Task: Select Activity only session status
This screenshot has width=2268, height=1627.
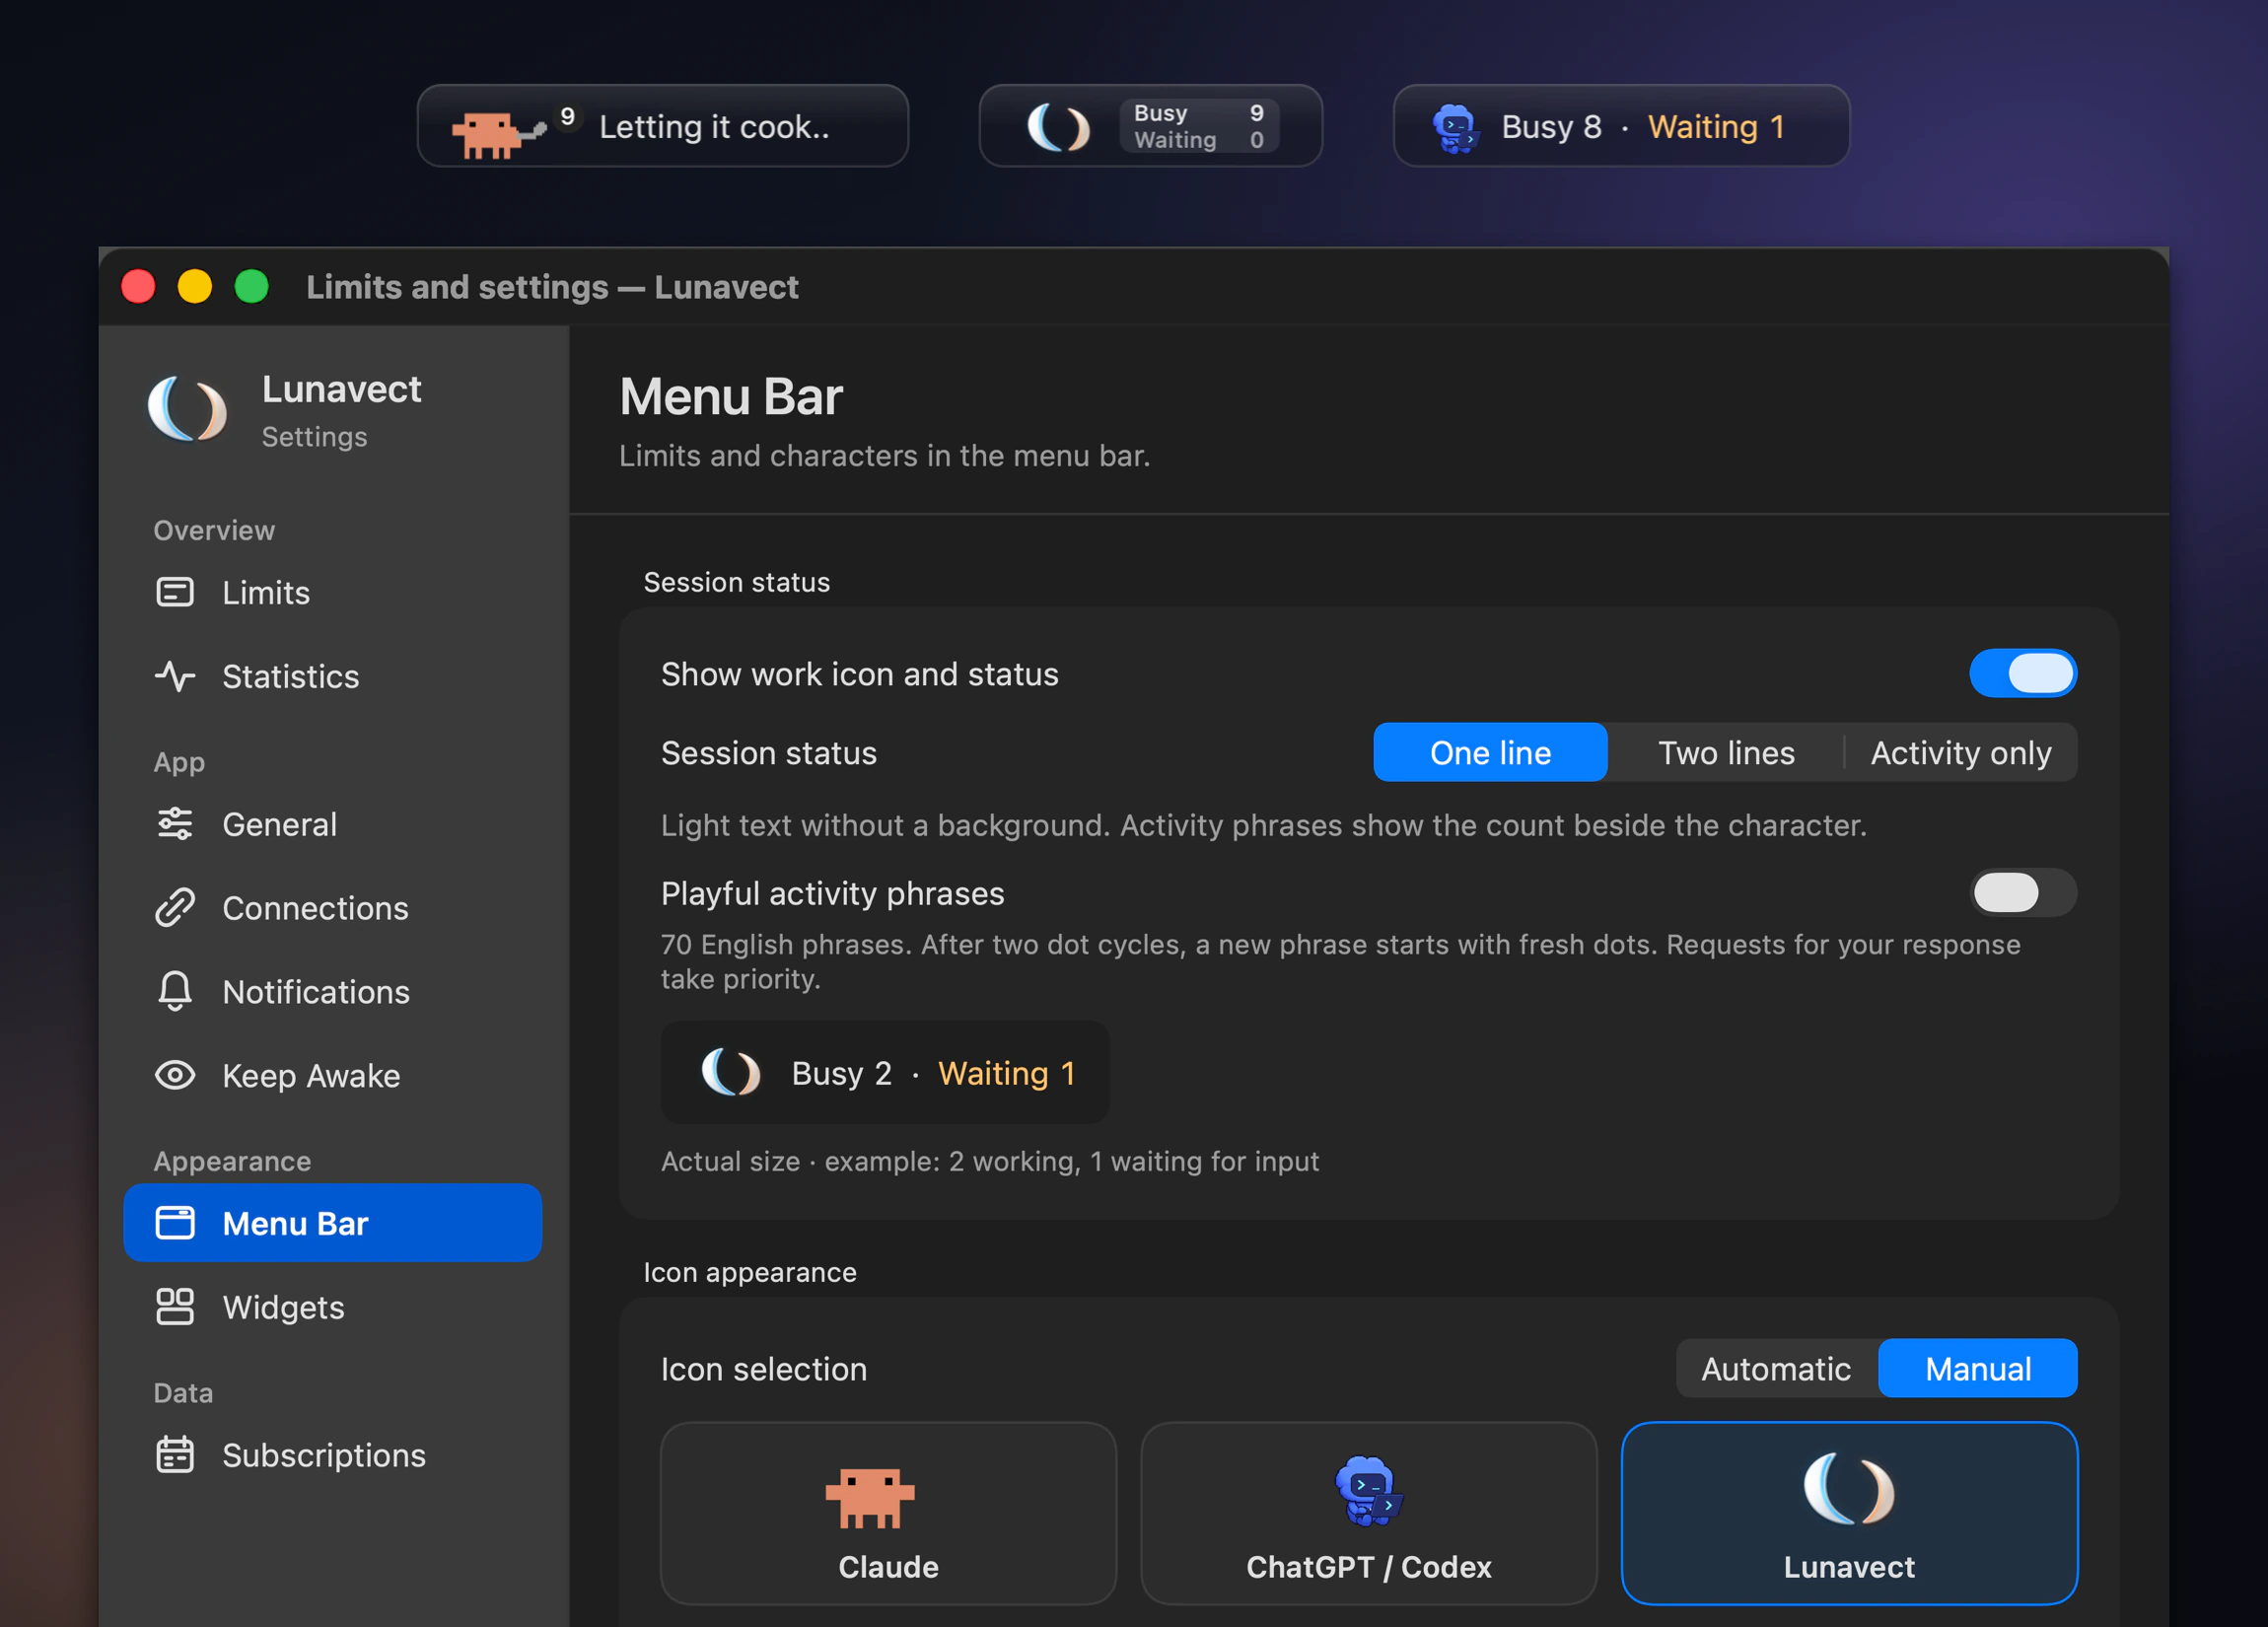Action: point(1960,752)
